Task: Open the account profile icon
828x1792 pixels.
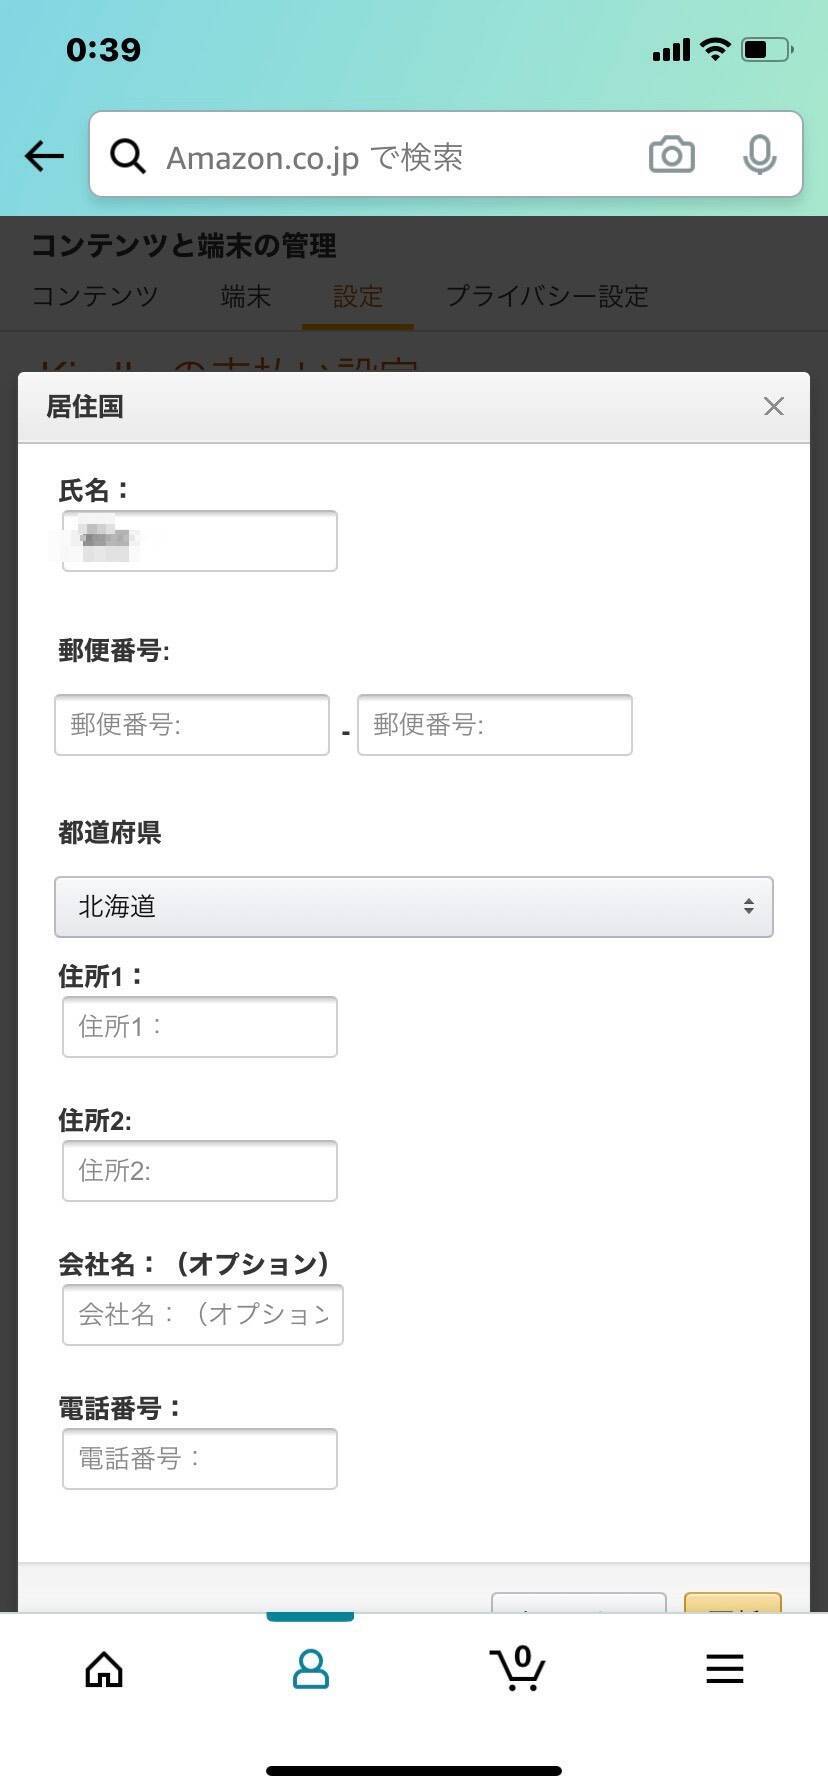Action: [x=310, y=1669]
